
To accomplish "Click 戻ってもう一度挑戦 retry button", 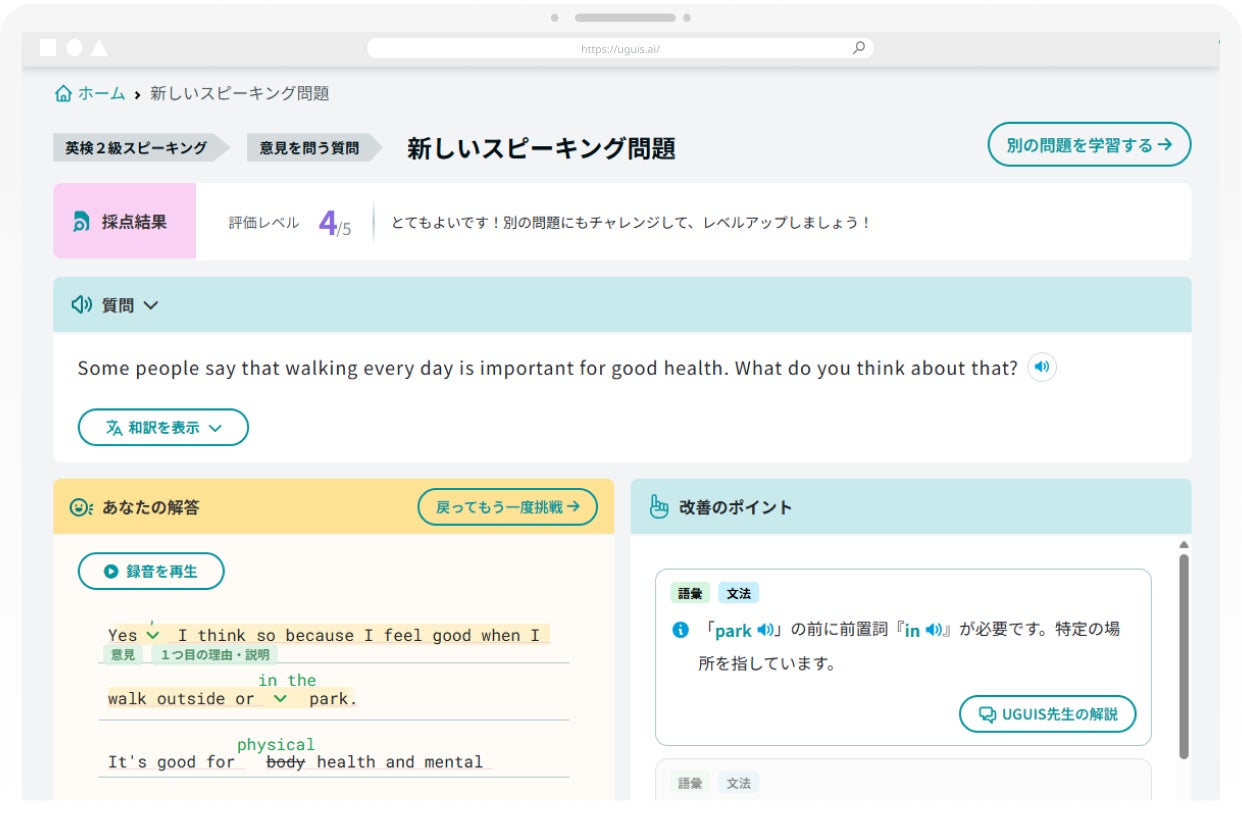I will (x=507, y=507).
